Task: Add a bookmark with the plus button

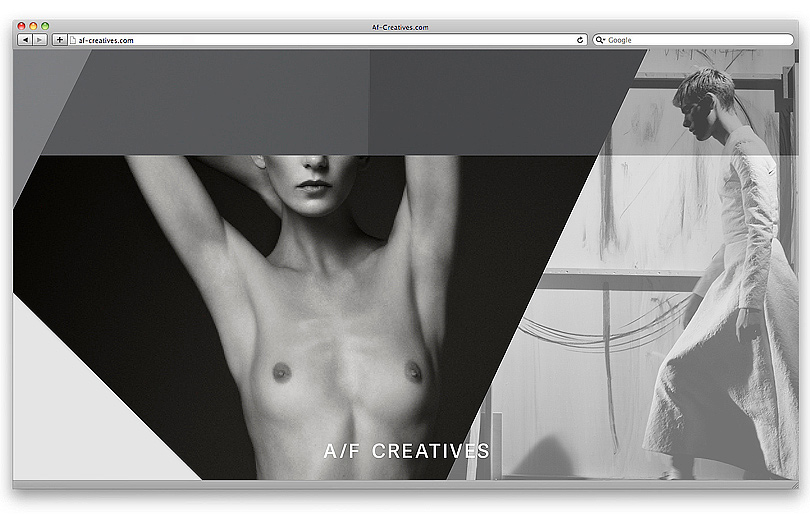Action: [59, 40]
